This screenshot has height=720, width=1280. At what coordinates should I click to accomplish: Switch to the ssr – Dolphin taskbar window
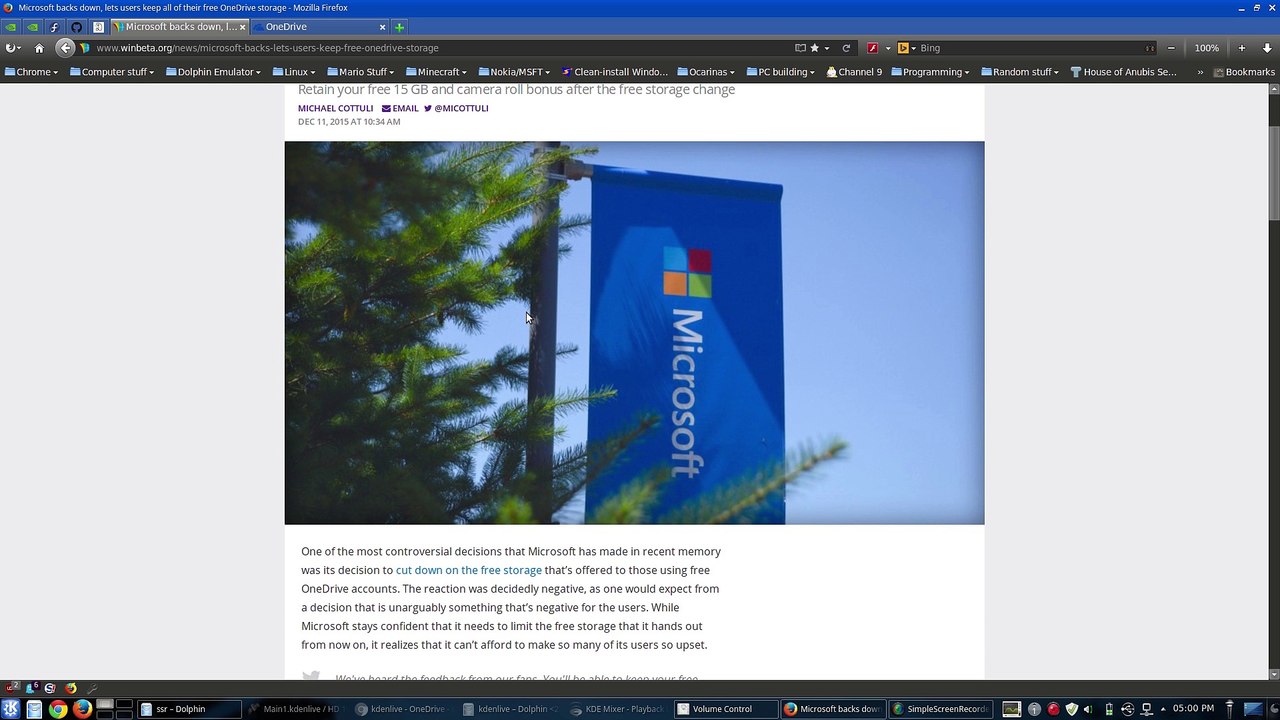189,709
